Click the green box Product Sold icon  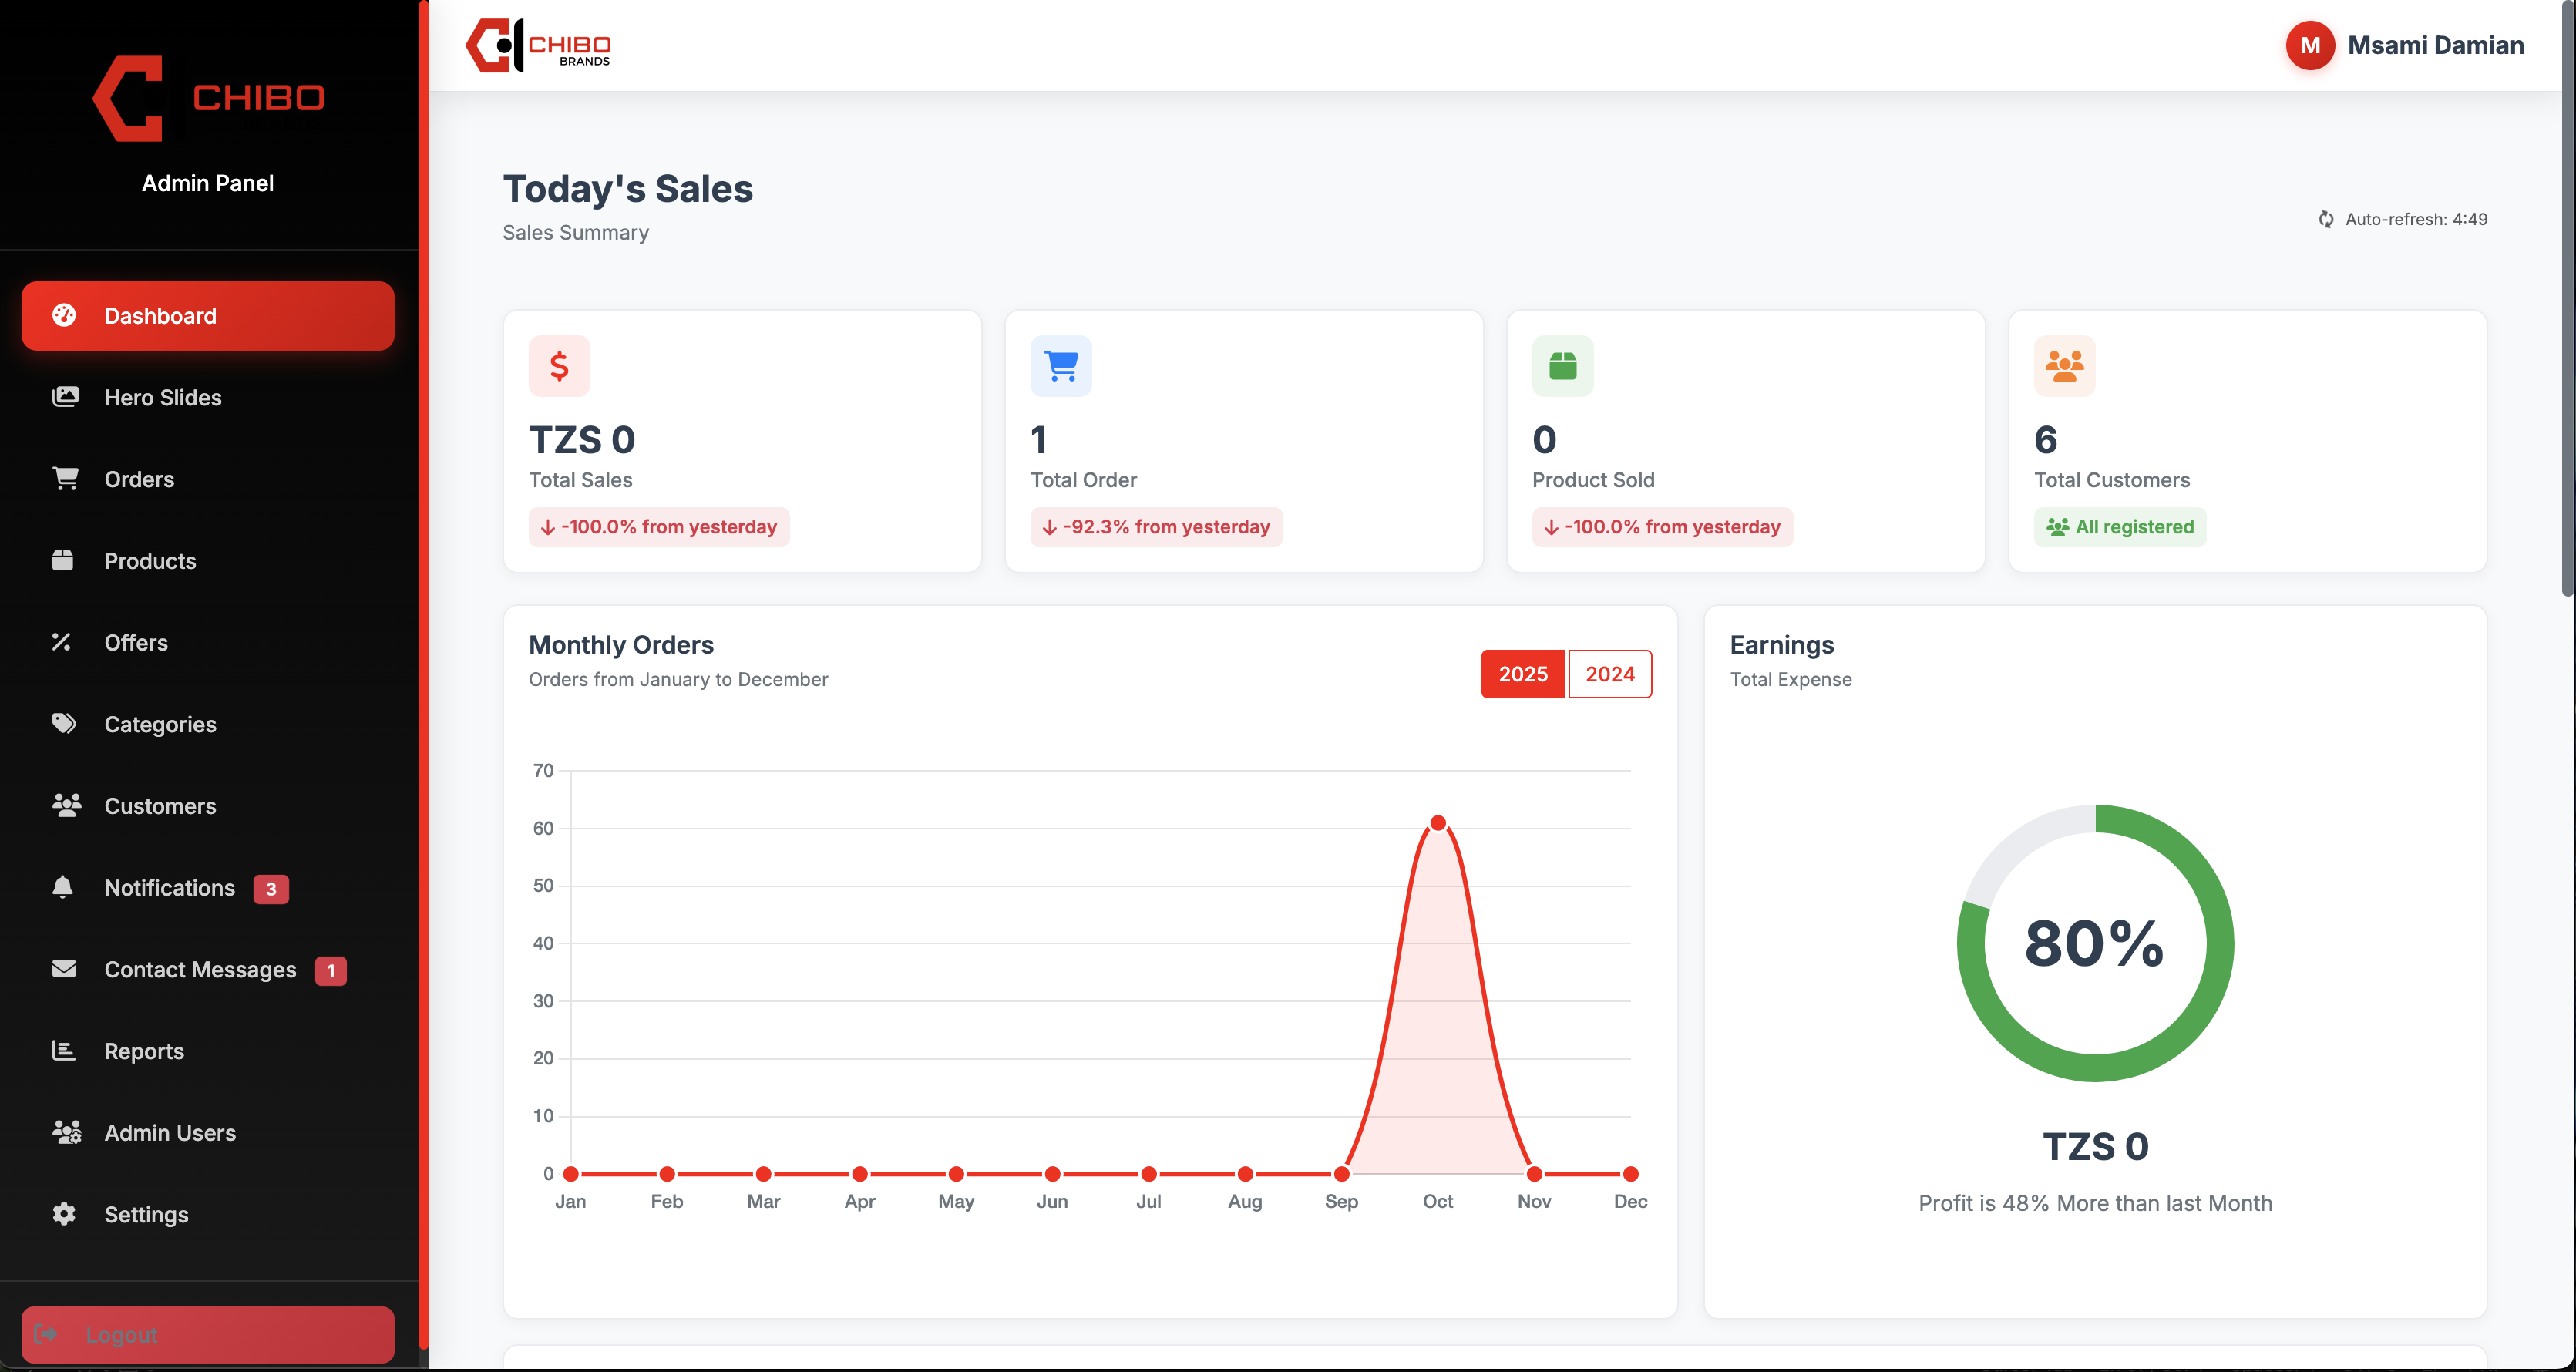pos(1562,366)
